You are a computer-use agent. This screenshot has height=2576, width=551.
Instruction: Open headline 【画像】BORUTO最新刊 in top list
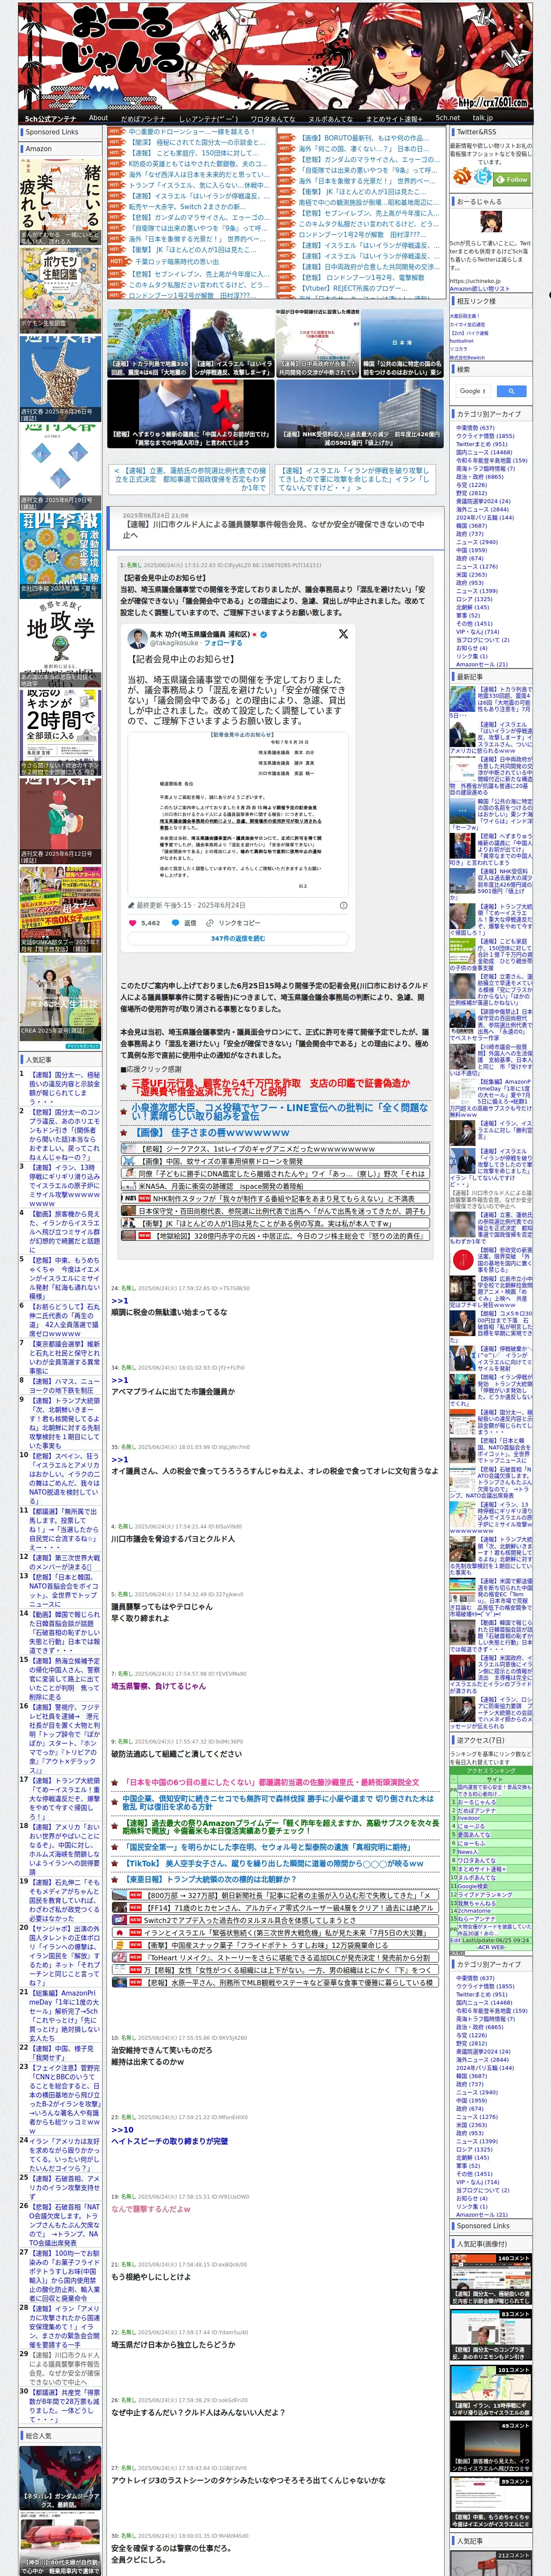[x=363, y=138]
